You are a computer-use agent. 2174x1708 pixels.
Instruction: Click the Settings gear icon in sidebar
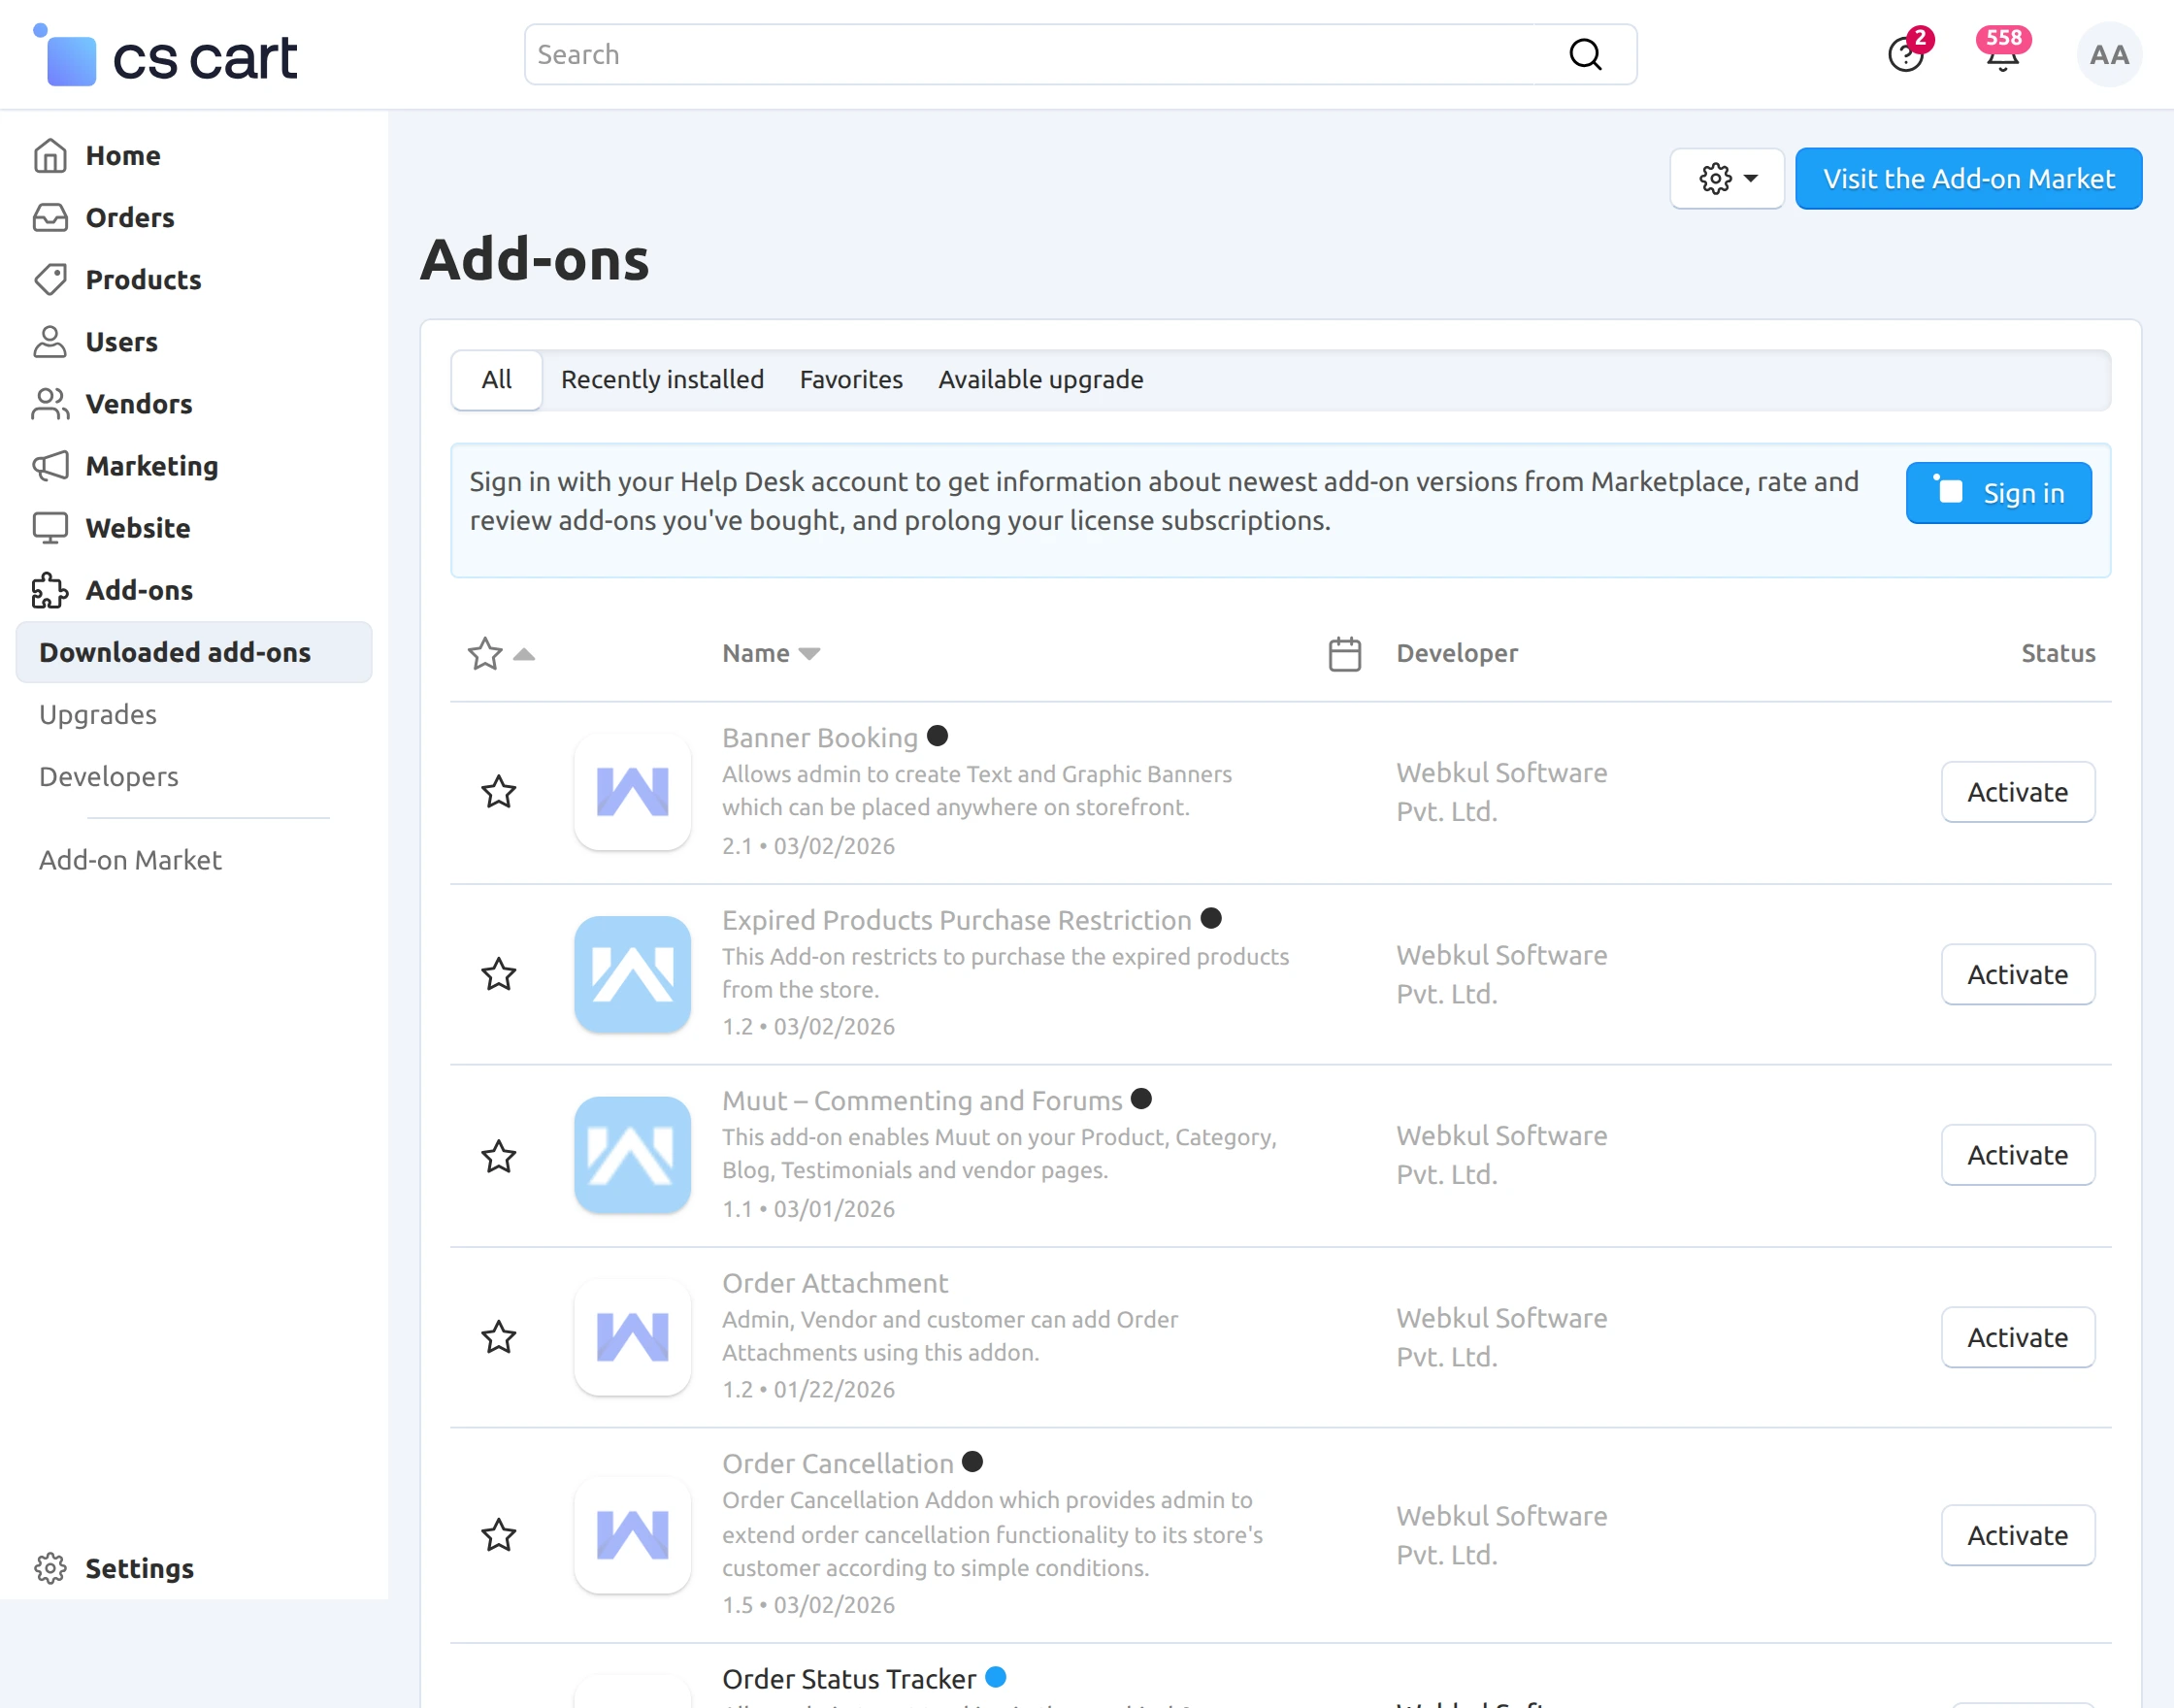pyautogui.click(x=50, y=1568)
